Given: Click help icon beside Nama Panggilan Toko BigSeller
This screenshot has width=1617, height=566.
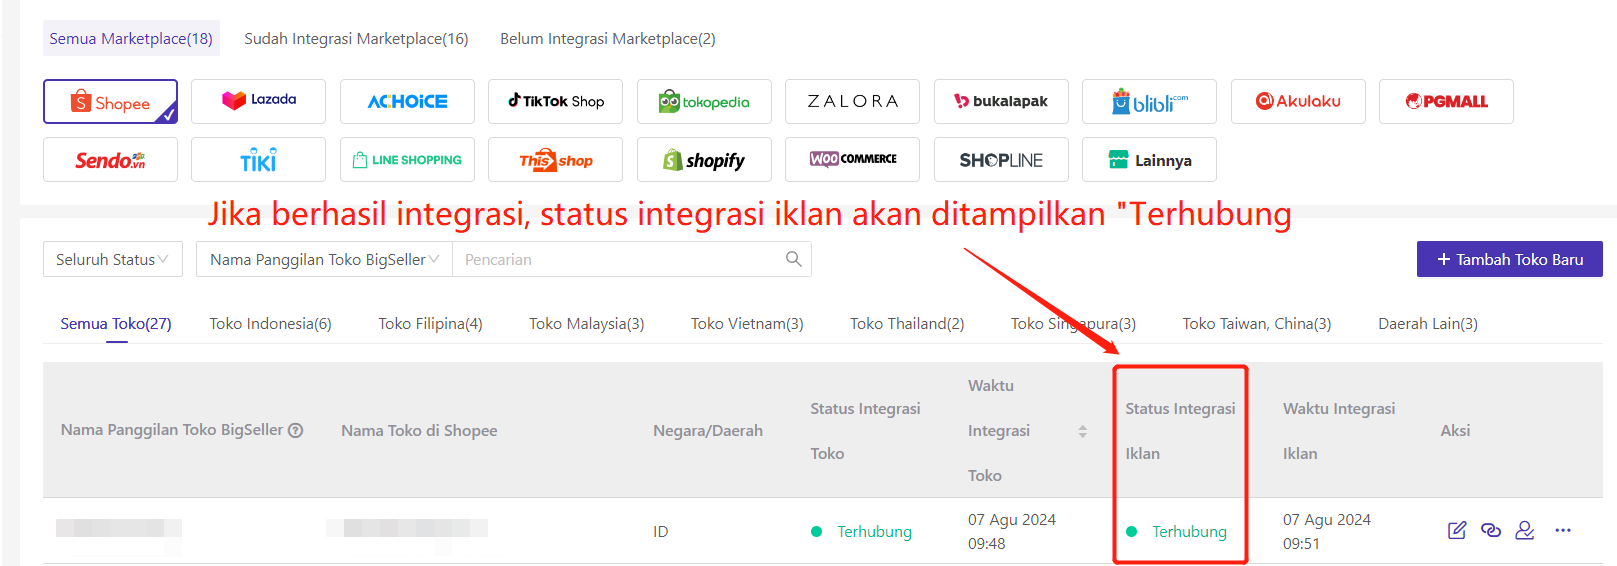Looking at the screenshot, I should point(295,430).
